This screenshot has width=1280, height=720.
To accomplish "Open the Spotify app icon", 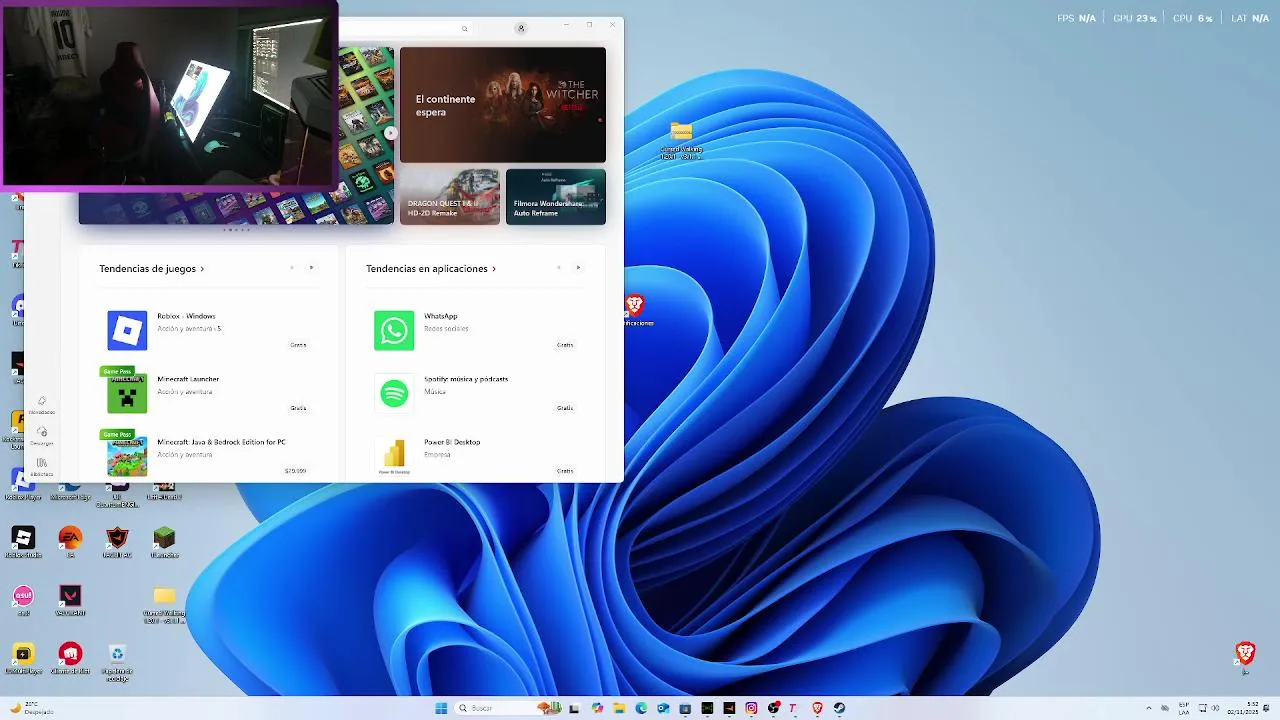I will point(394,394).
